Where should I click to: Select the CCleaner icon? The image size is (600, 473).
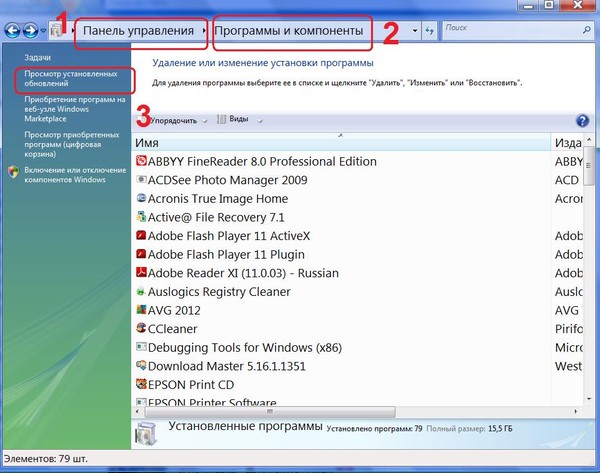(141, 328)
